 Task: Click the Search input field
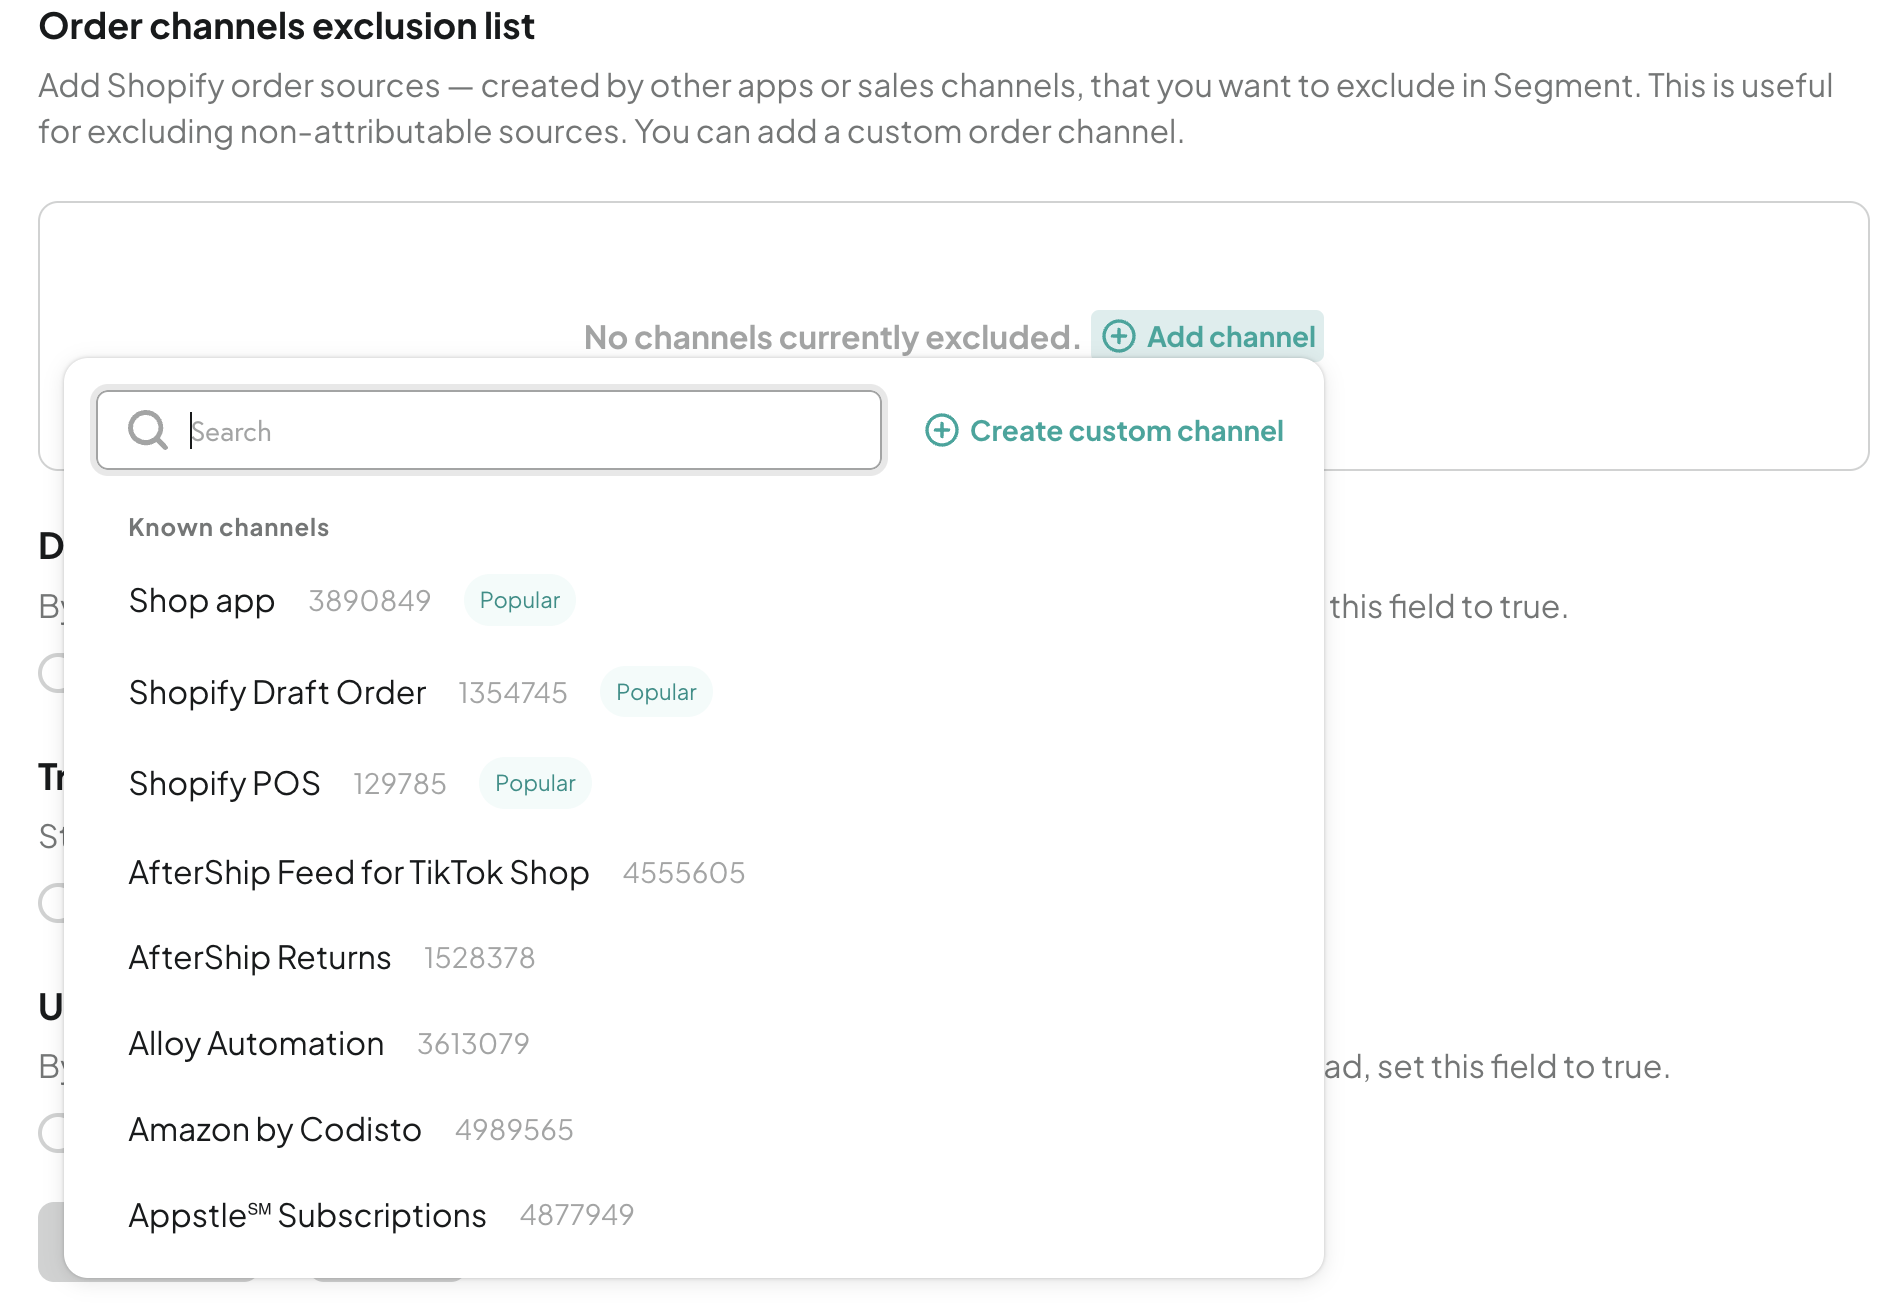[x=489, y=430]
